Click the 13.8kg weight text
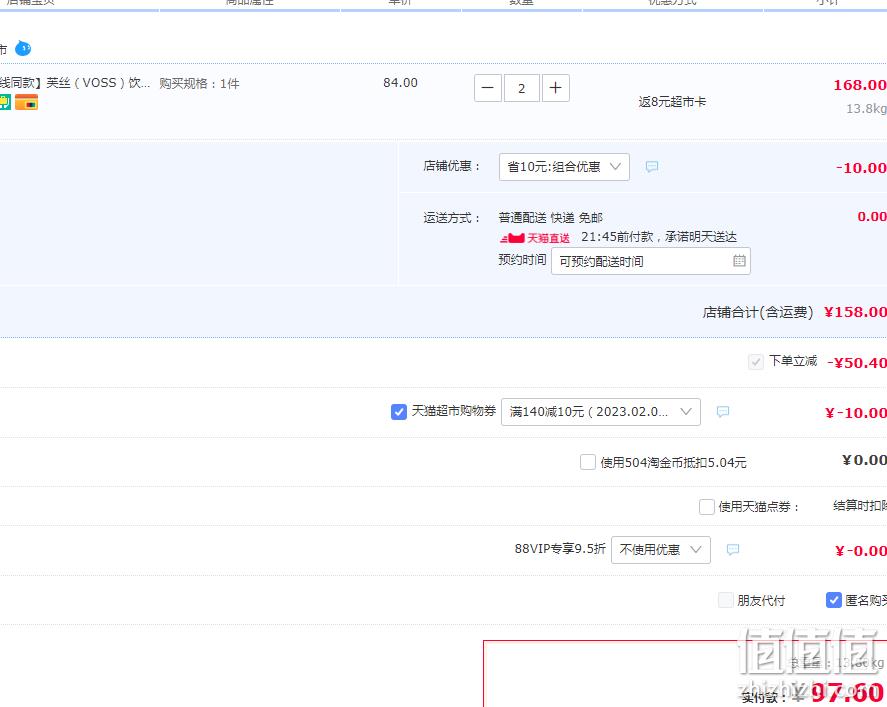This screenshot has height=707, width=887. coord(866,109)
